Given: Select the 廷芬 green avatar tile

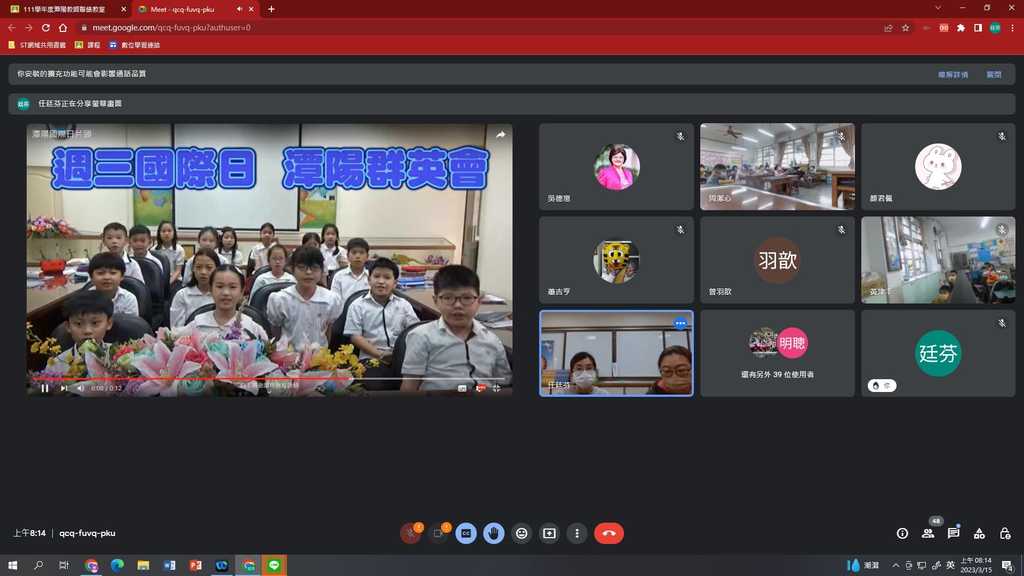Looking at the screenshot, I should 938,353.
